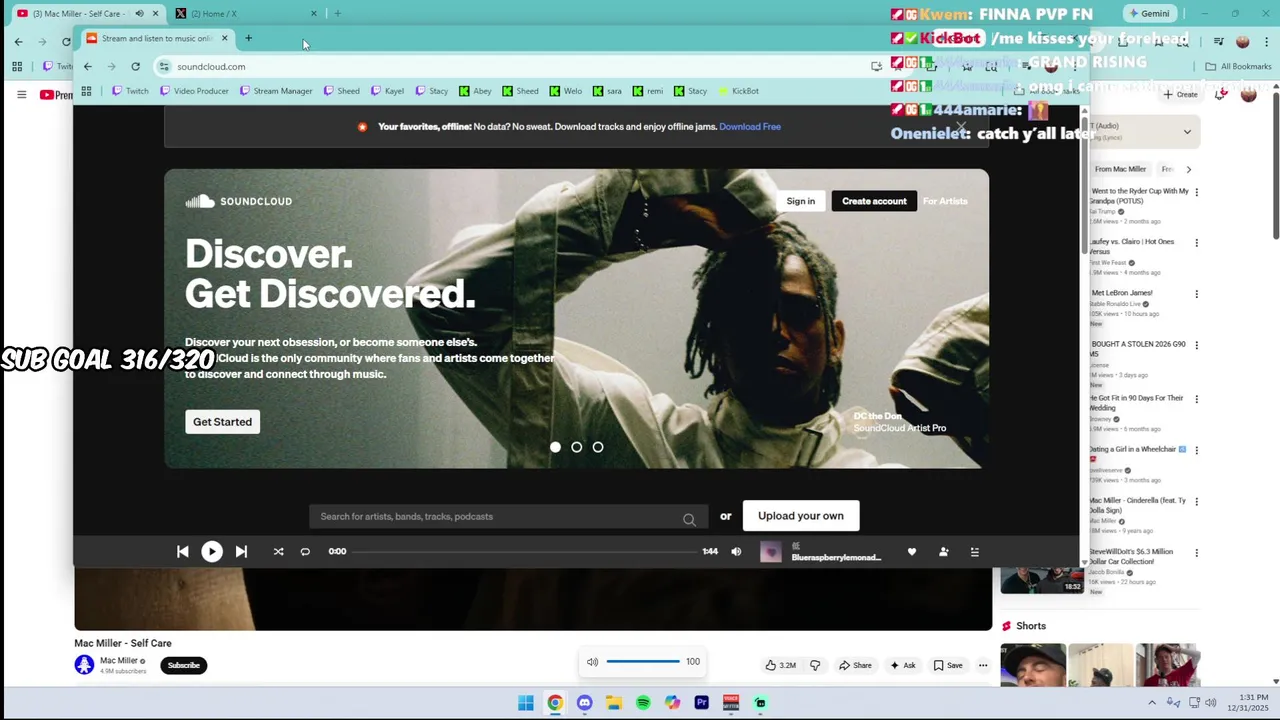Viewport: 1280px width, 720px height.
Task: Open Adobe Premiere Pro from taskbar
Action: click(x=701, y=703)
